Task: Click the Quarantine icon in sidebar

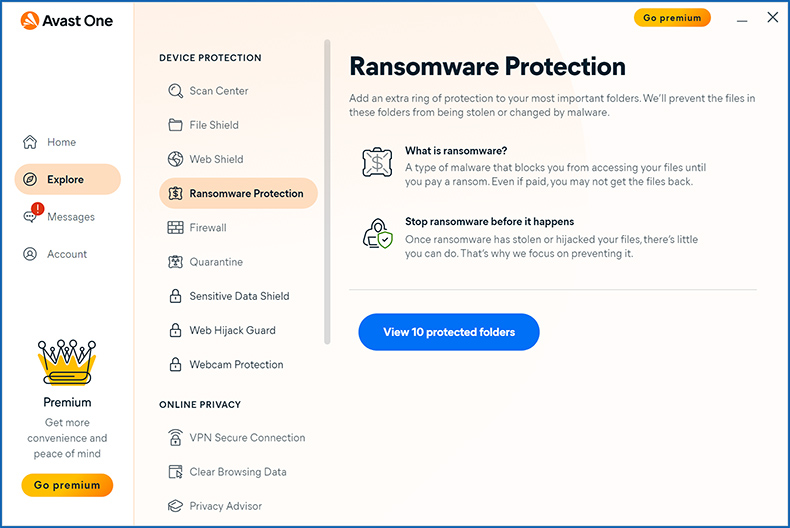Action: tap(175, 262)
